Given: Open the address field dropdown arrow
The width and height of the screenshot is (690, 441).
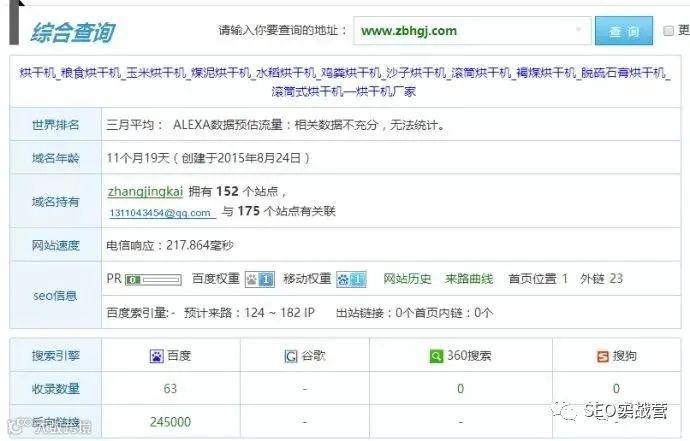Looking at the screenshot, I should [x=578, y=29].
